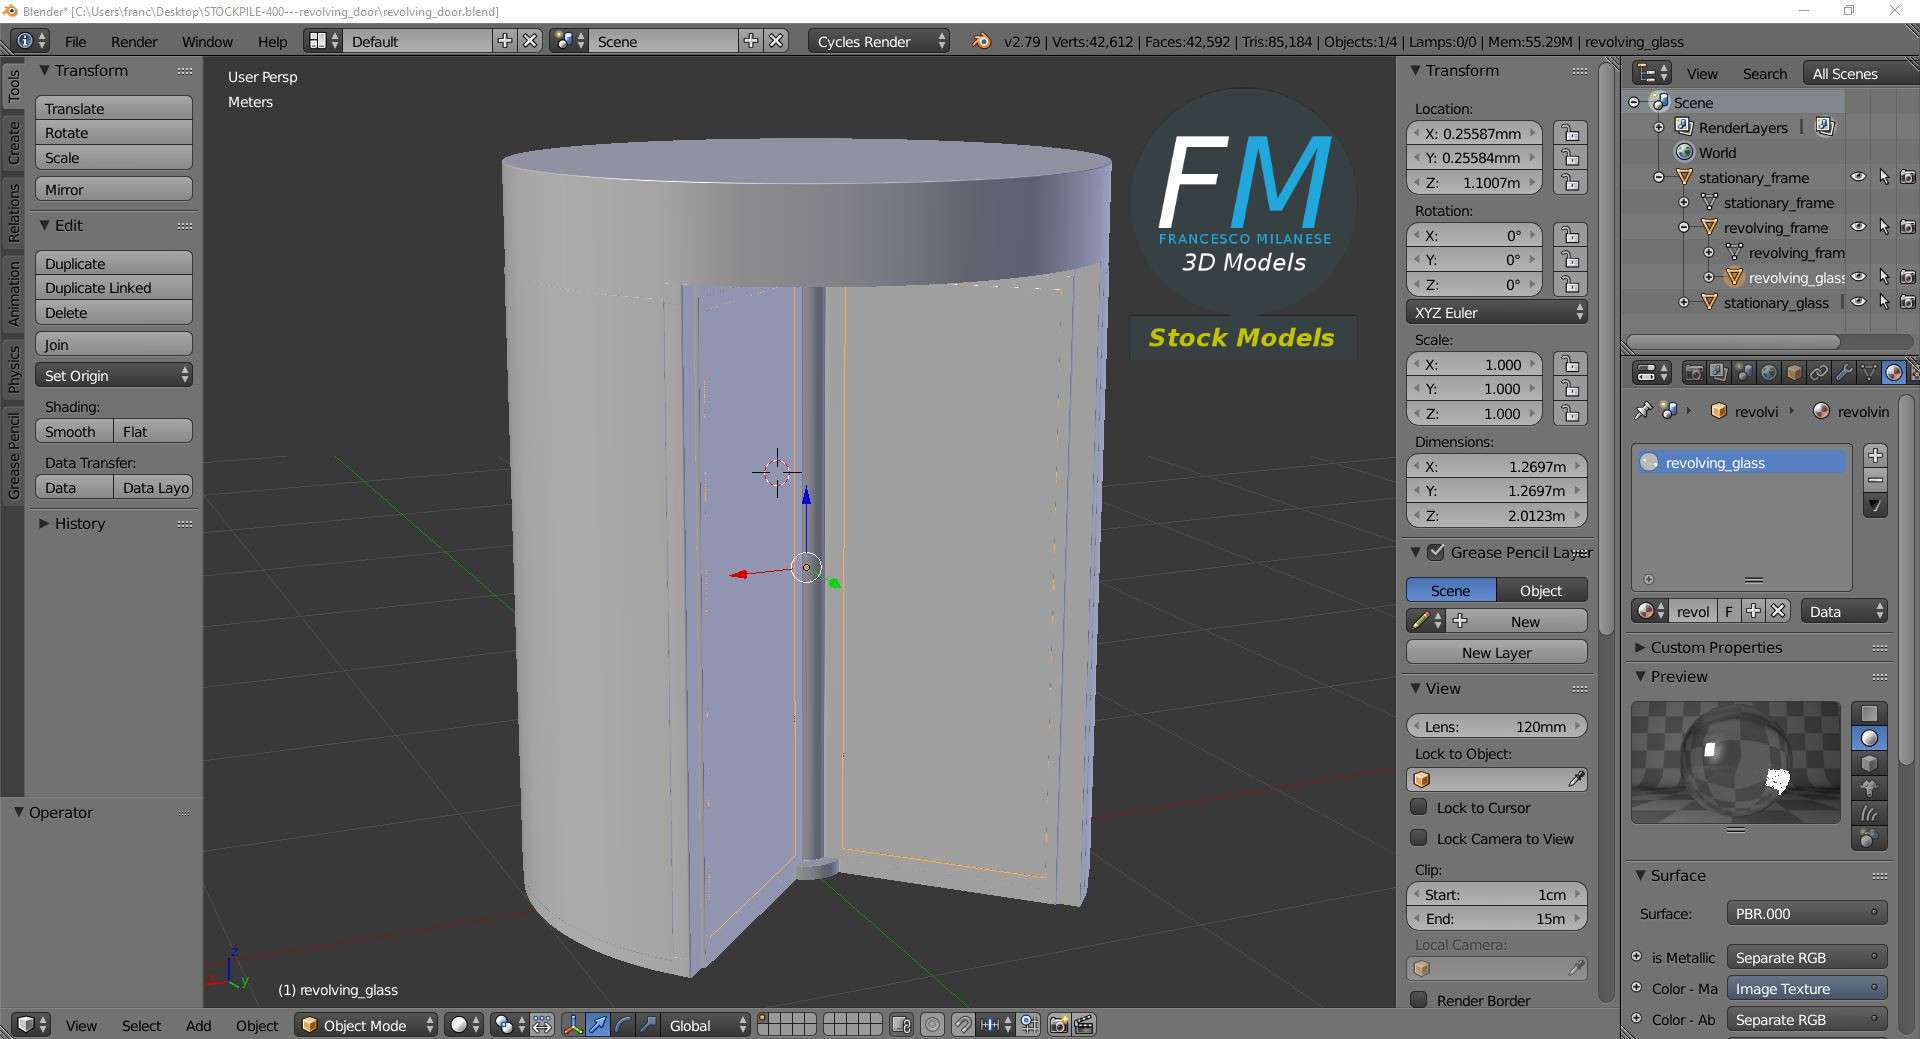Select the hair strands preview type icon
1920x1039 pixels.
tap(1869, 813)
